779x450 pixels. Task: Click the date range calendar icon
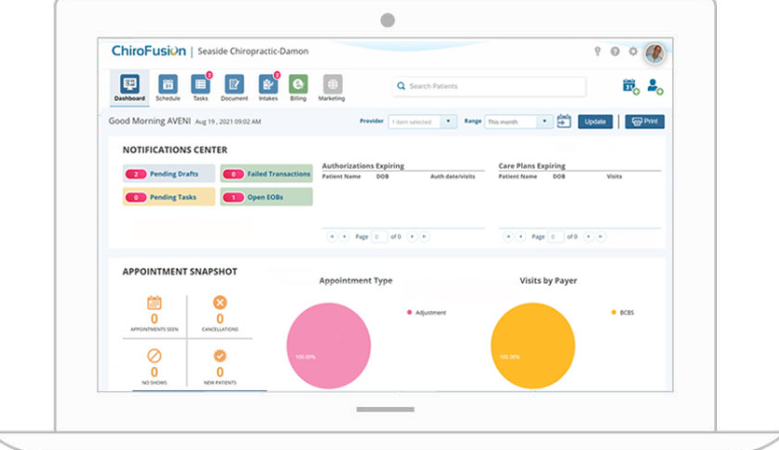(x=564, y=121)
